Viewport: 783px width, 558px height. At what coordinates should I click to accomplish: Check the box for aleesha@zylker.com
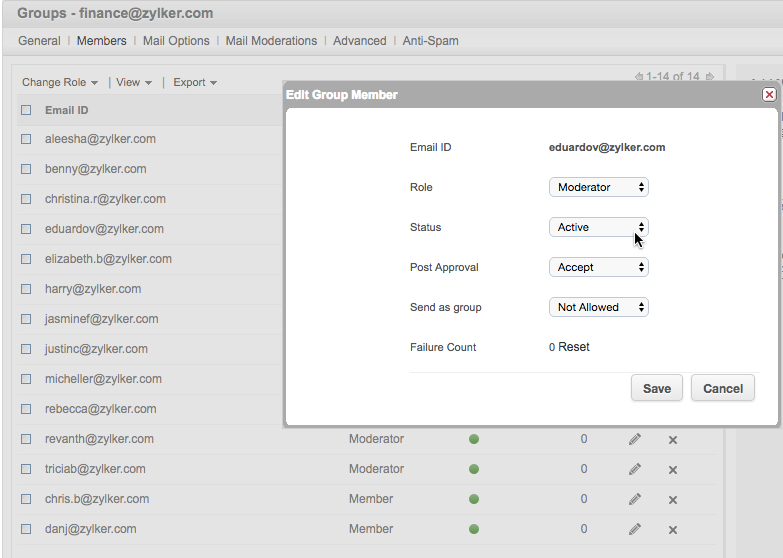coord(27,140)
